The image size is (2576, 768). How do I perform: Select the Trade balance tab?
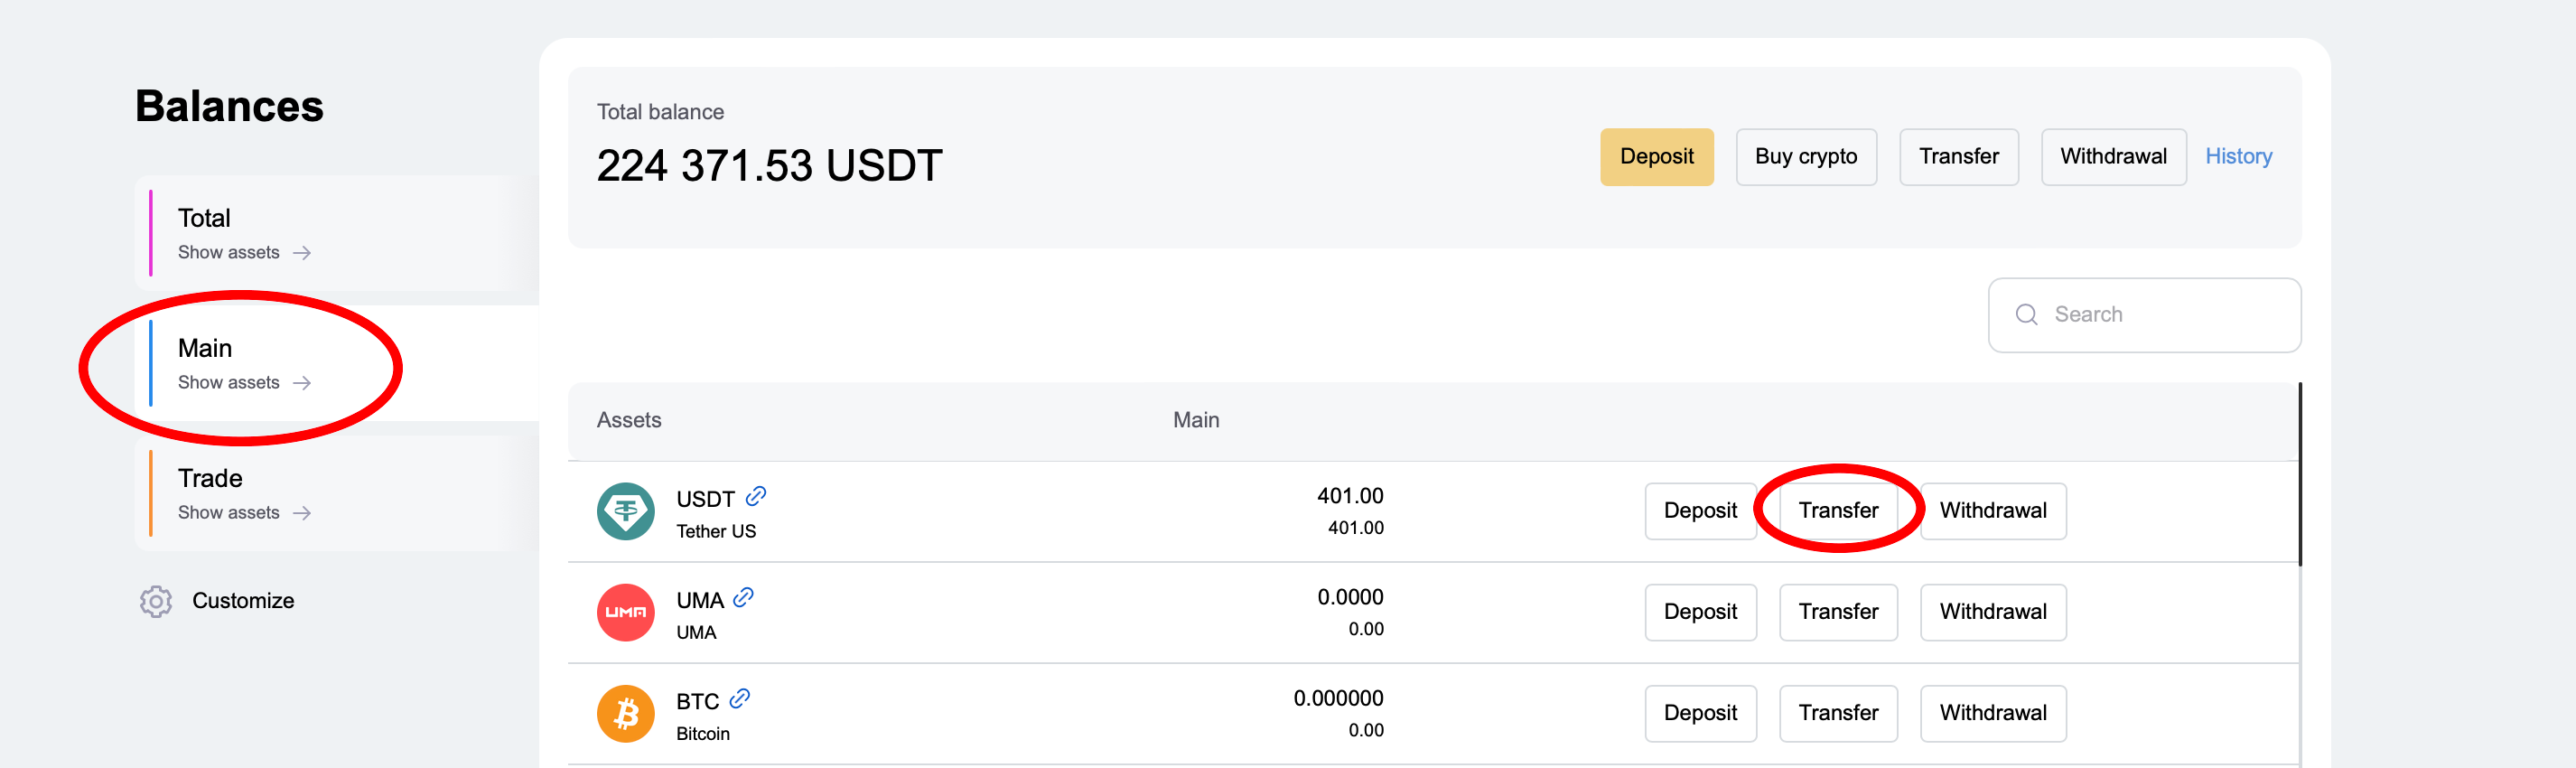coord(210,478)
